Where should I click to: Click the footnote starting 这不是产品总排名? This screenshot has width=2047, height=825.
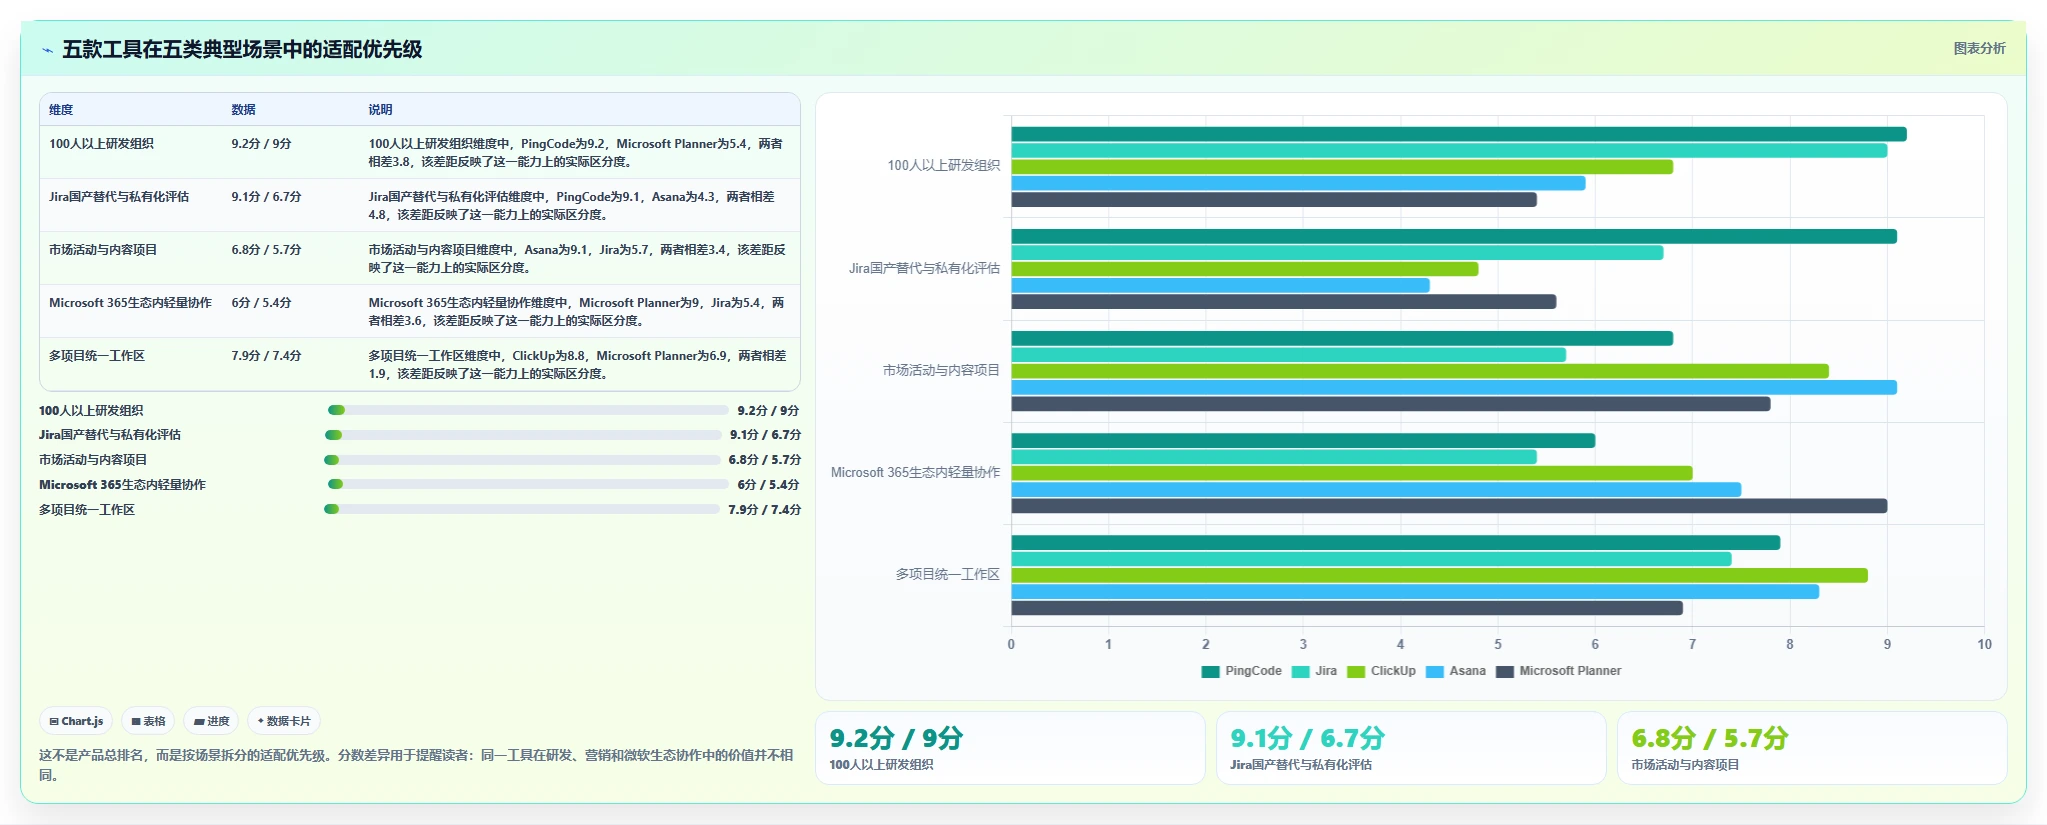[x=416, y=765]
